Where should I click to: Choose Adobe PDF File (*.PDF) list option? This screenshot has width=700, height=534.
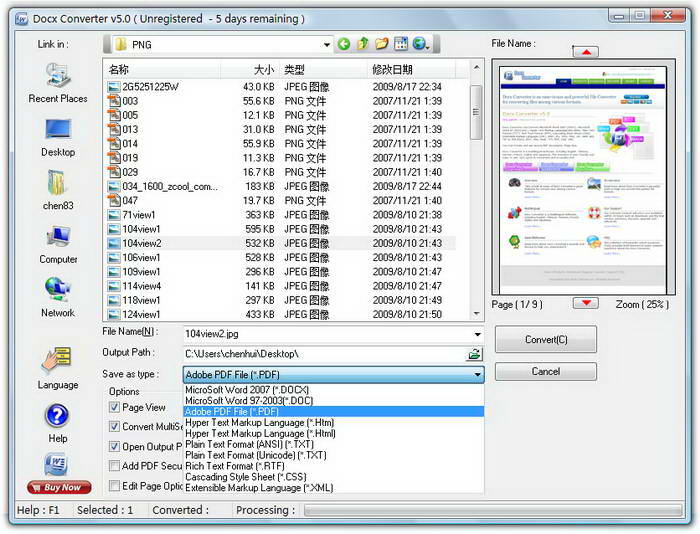coord(333,412)
